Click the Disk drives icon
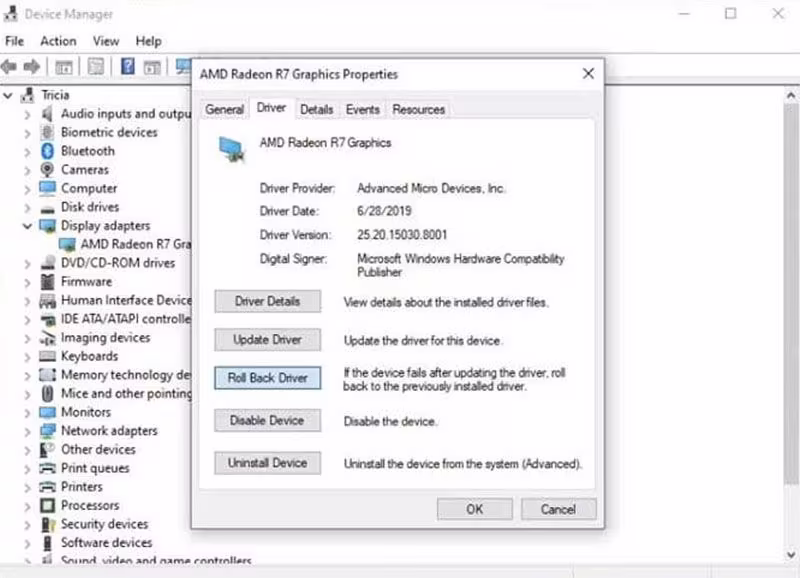Viewport: 800px width, 578px height. click(x=47, y=208)
